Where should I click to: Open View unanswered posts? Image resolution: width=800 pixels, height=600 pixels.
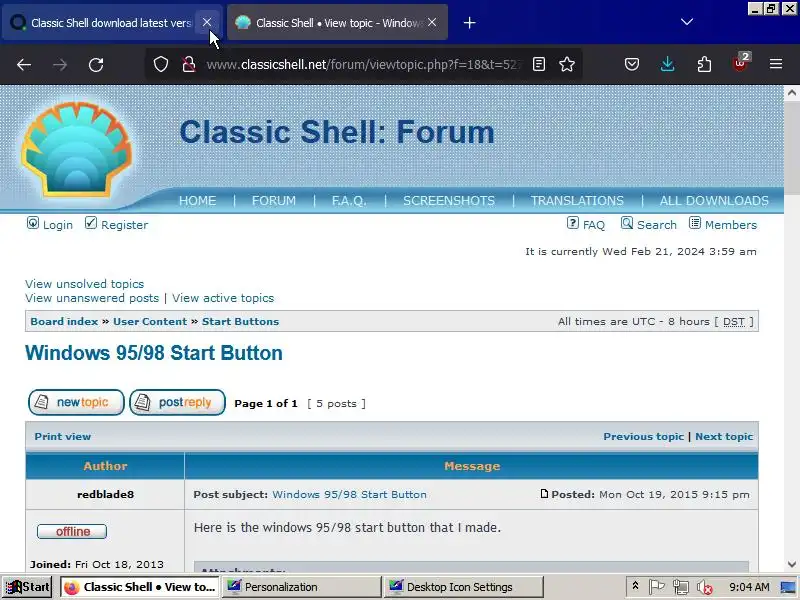(x=92, y=298)
